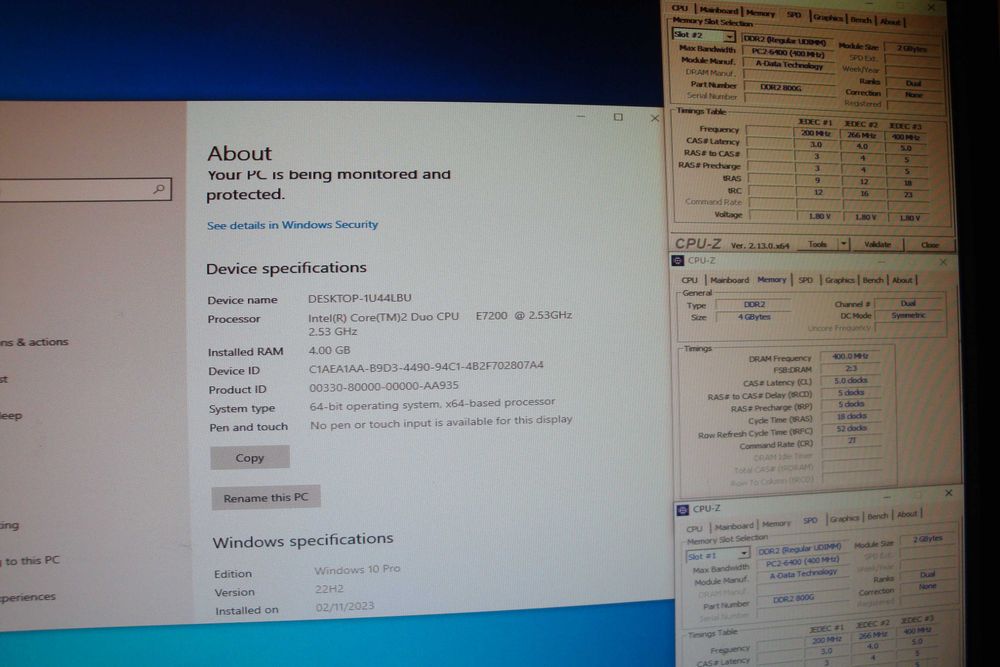Click the Settings search input field

[83, 189]
